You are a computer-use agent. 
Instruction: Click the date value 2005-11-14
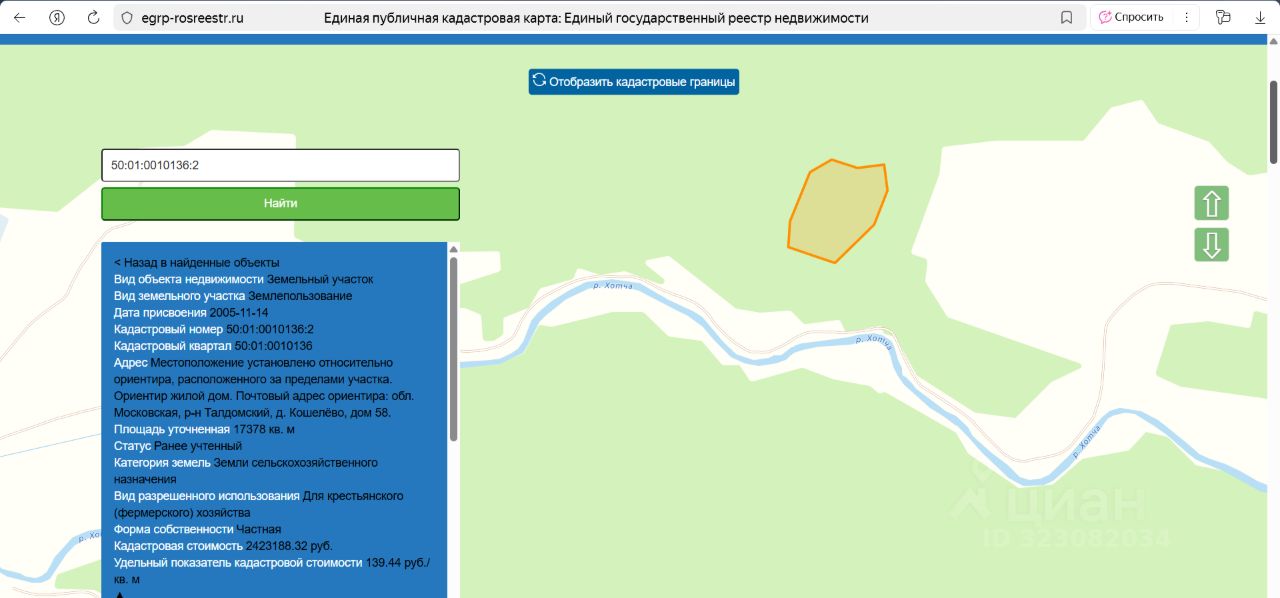[x=239, y=312]
